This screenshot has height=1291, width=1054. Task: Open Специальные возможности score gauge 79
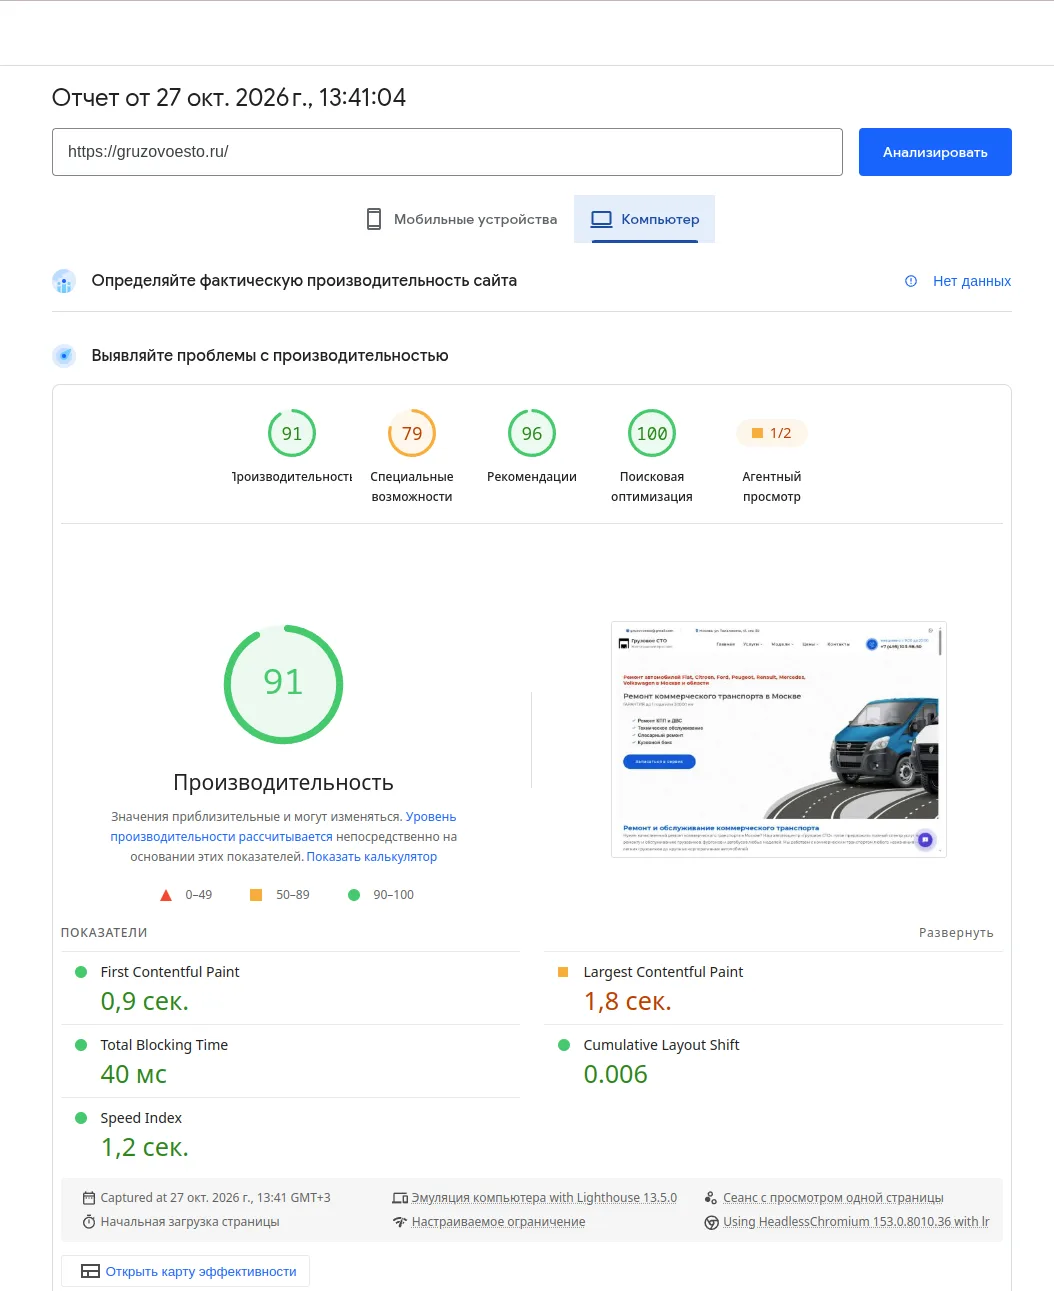(412, 434)
